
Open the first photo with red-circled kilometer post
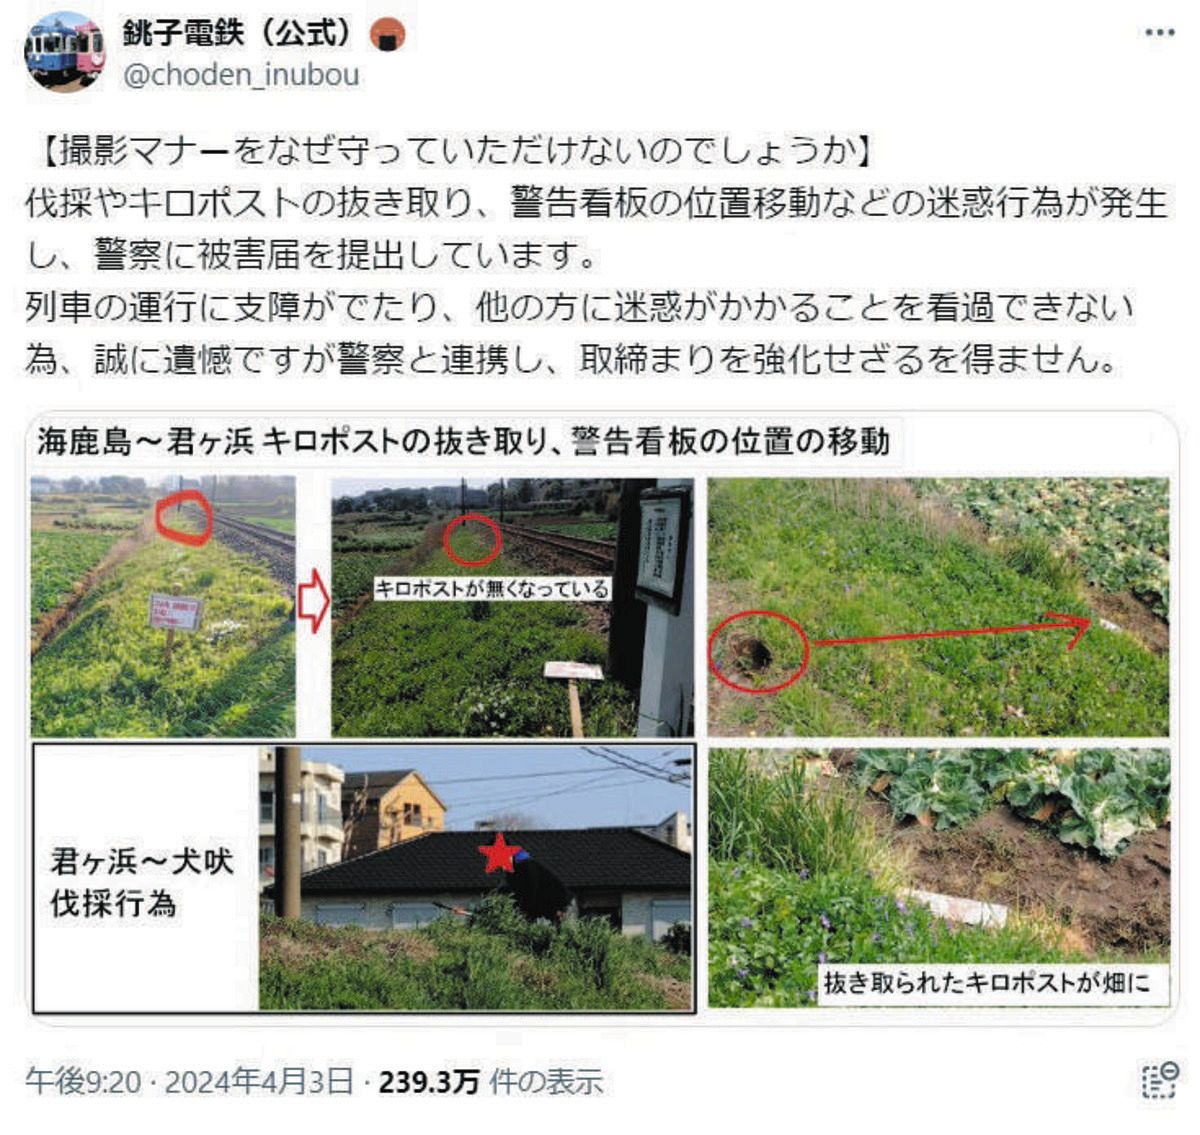click(x=163, y=607)
